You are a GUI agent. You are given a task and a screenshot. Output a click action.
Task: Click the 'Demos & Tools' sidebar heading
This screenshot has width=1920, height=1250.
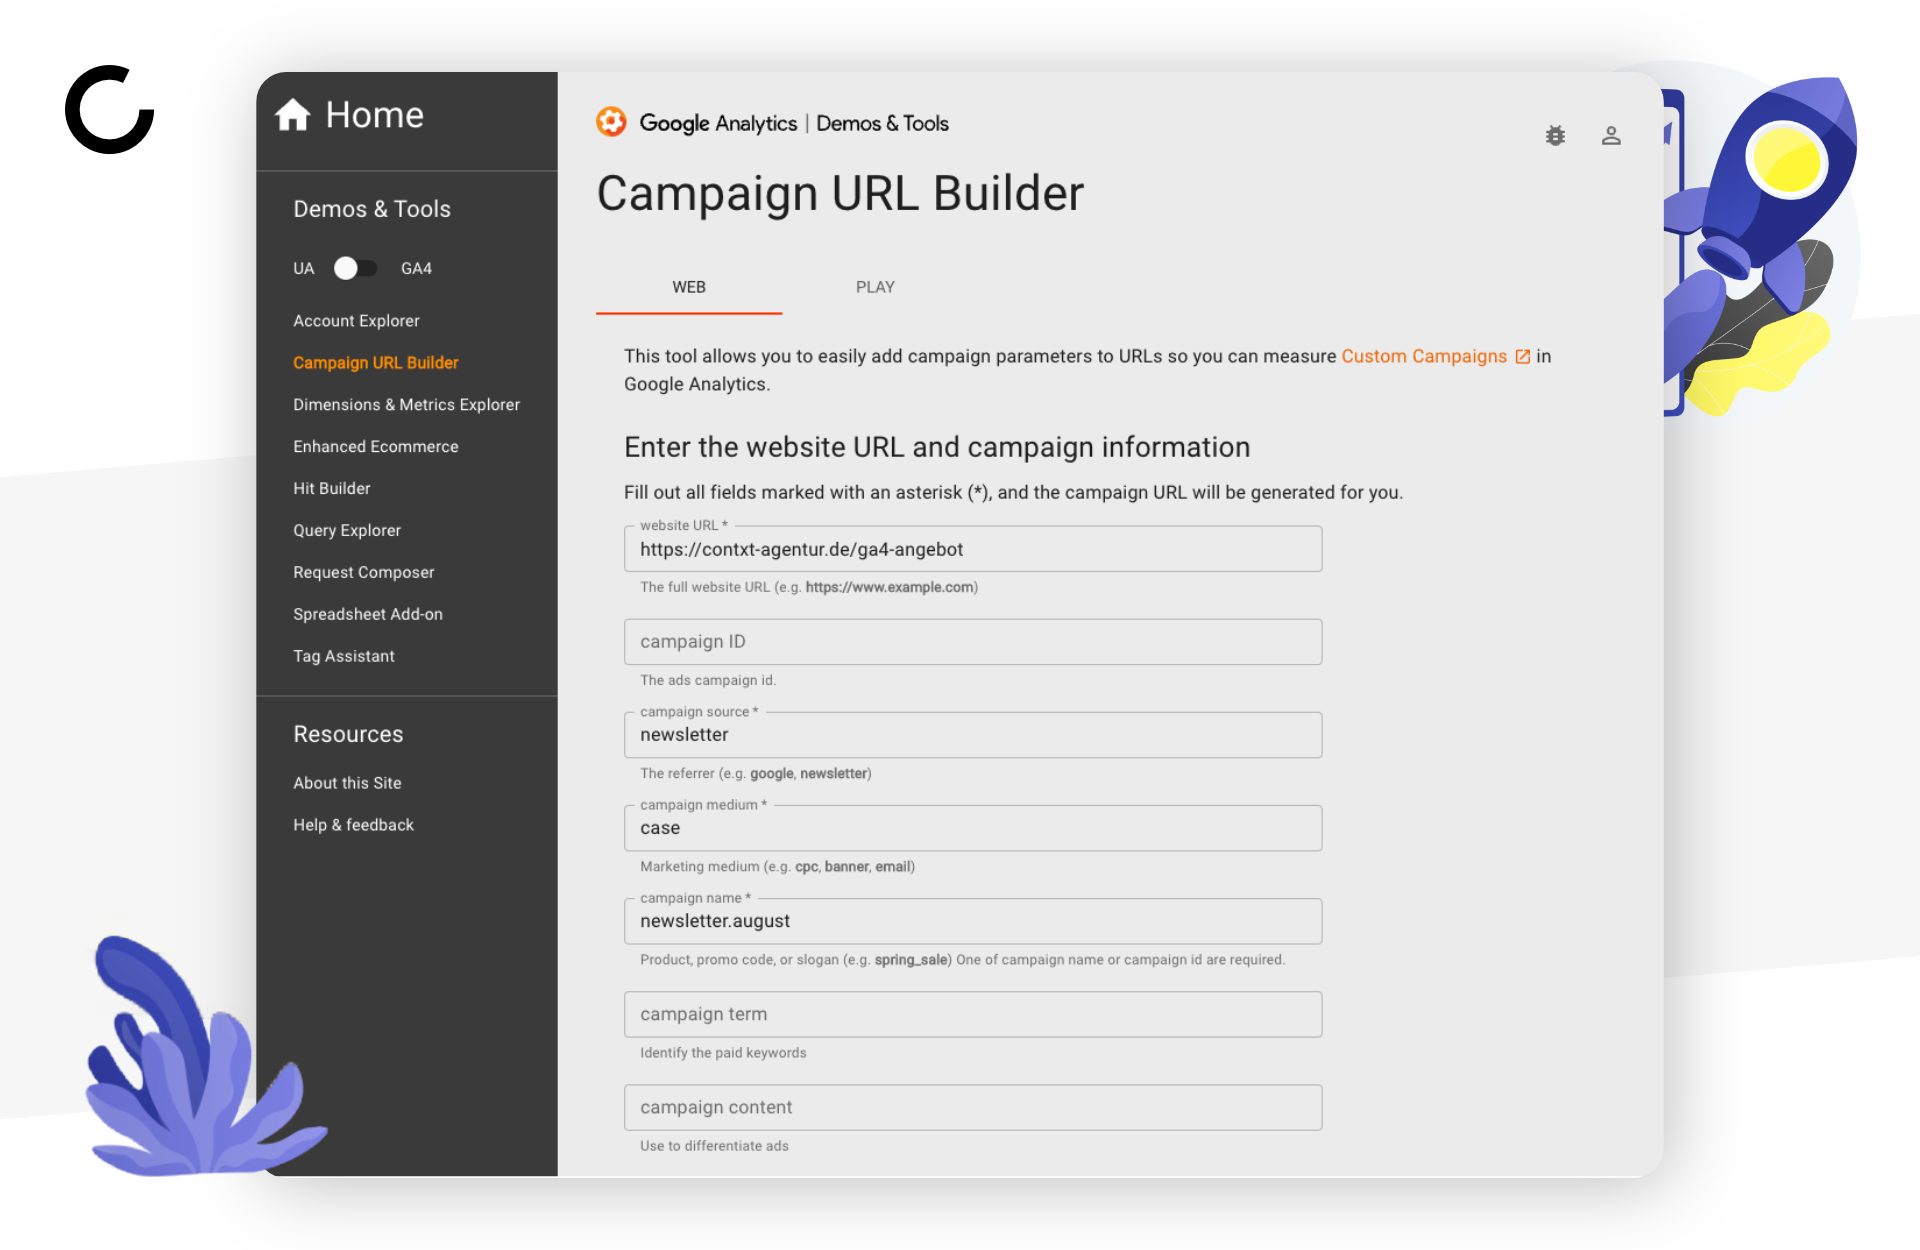click(372, 209)
